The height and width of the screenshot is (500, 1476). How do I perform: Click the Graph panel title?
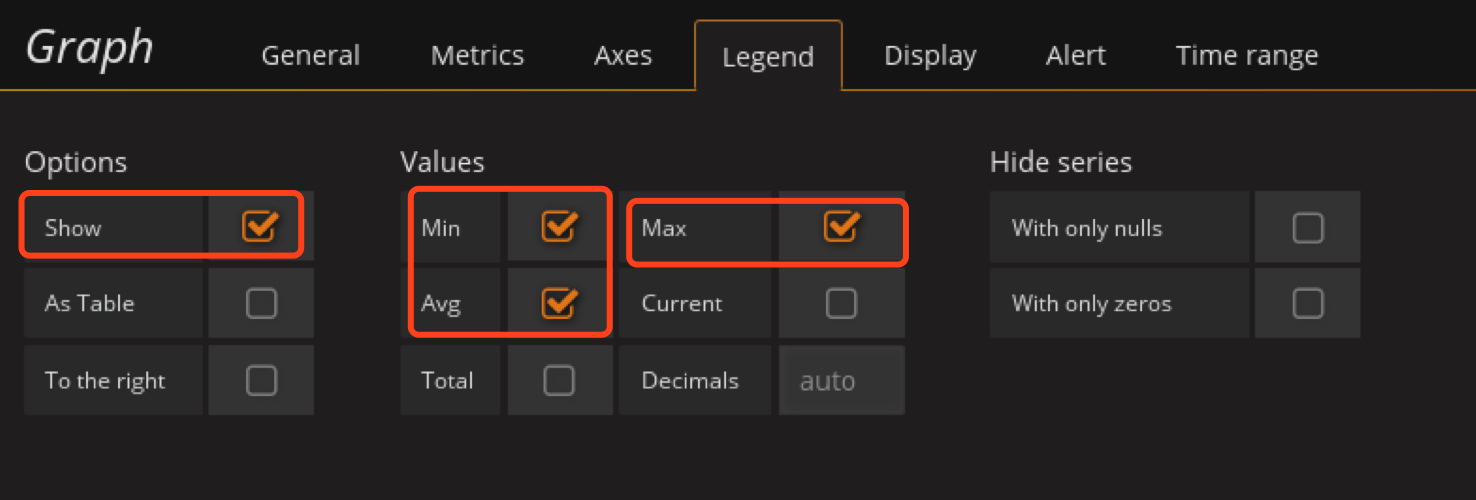pyautogui.click(x=89, y=47)
